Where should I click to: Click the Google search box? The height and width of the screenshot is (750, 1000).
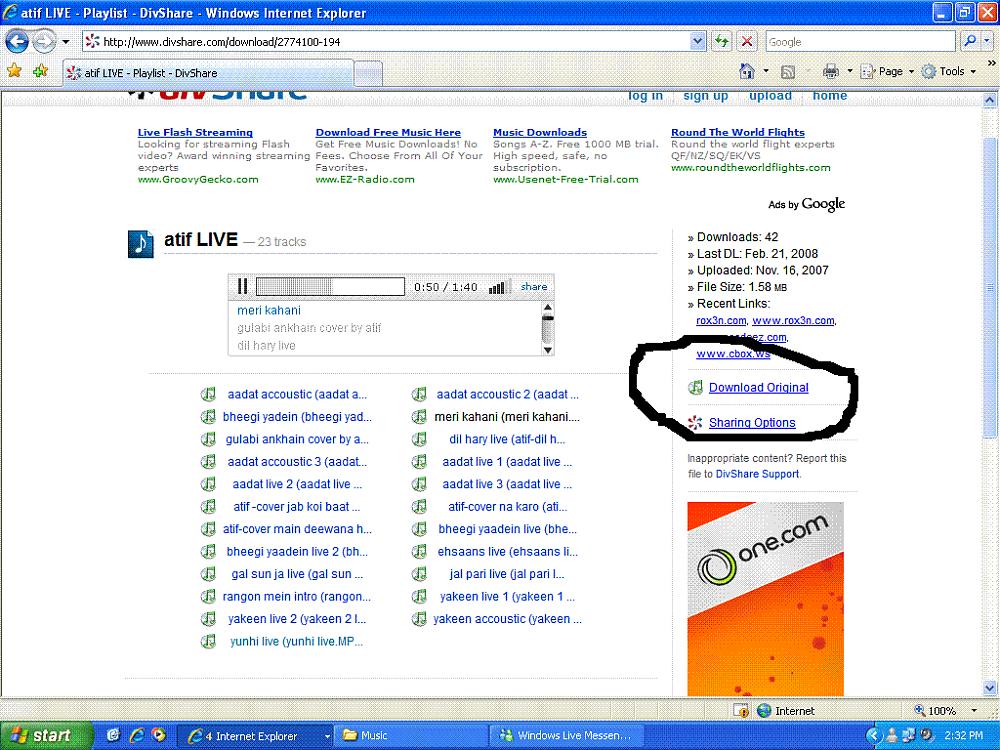point(860,42)
